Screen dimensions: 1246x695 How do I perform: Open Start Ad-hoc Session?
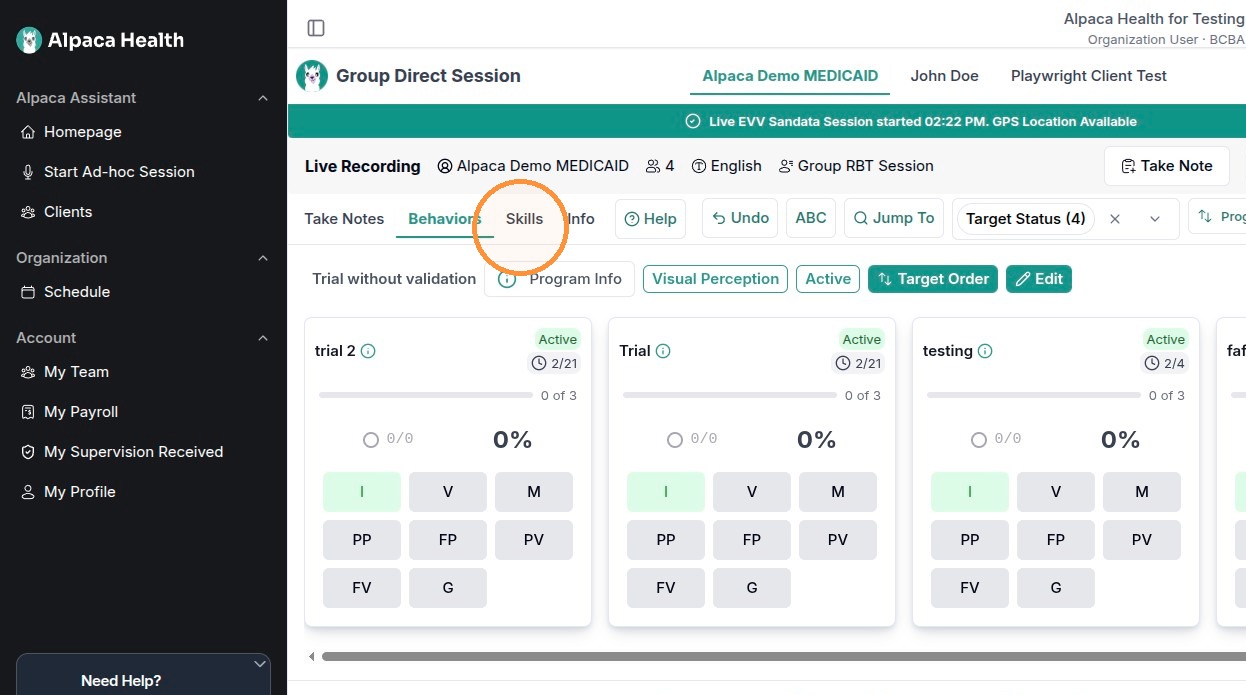click(x=119, y=172)
